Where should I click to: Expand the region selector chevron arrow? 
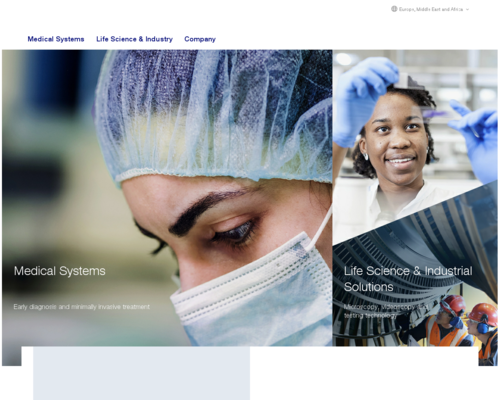(467, 9)
